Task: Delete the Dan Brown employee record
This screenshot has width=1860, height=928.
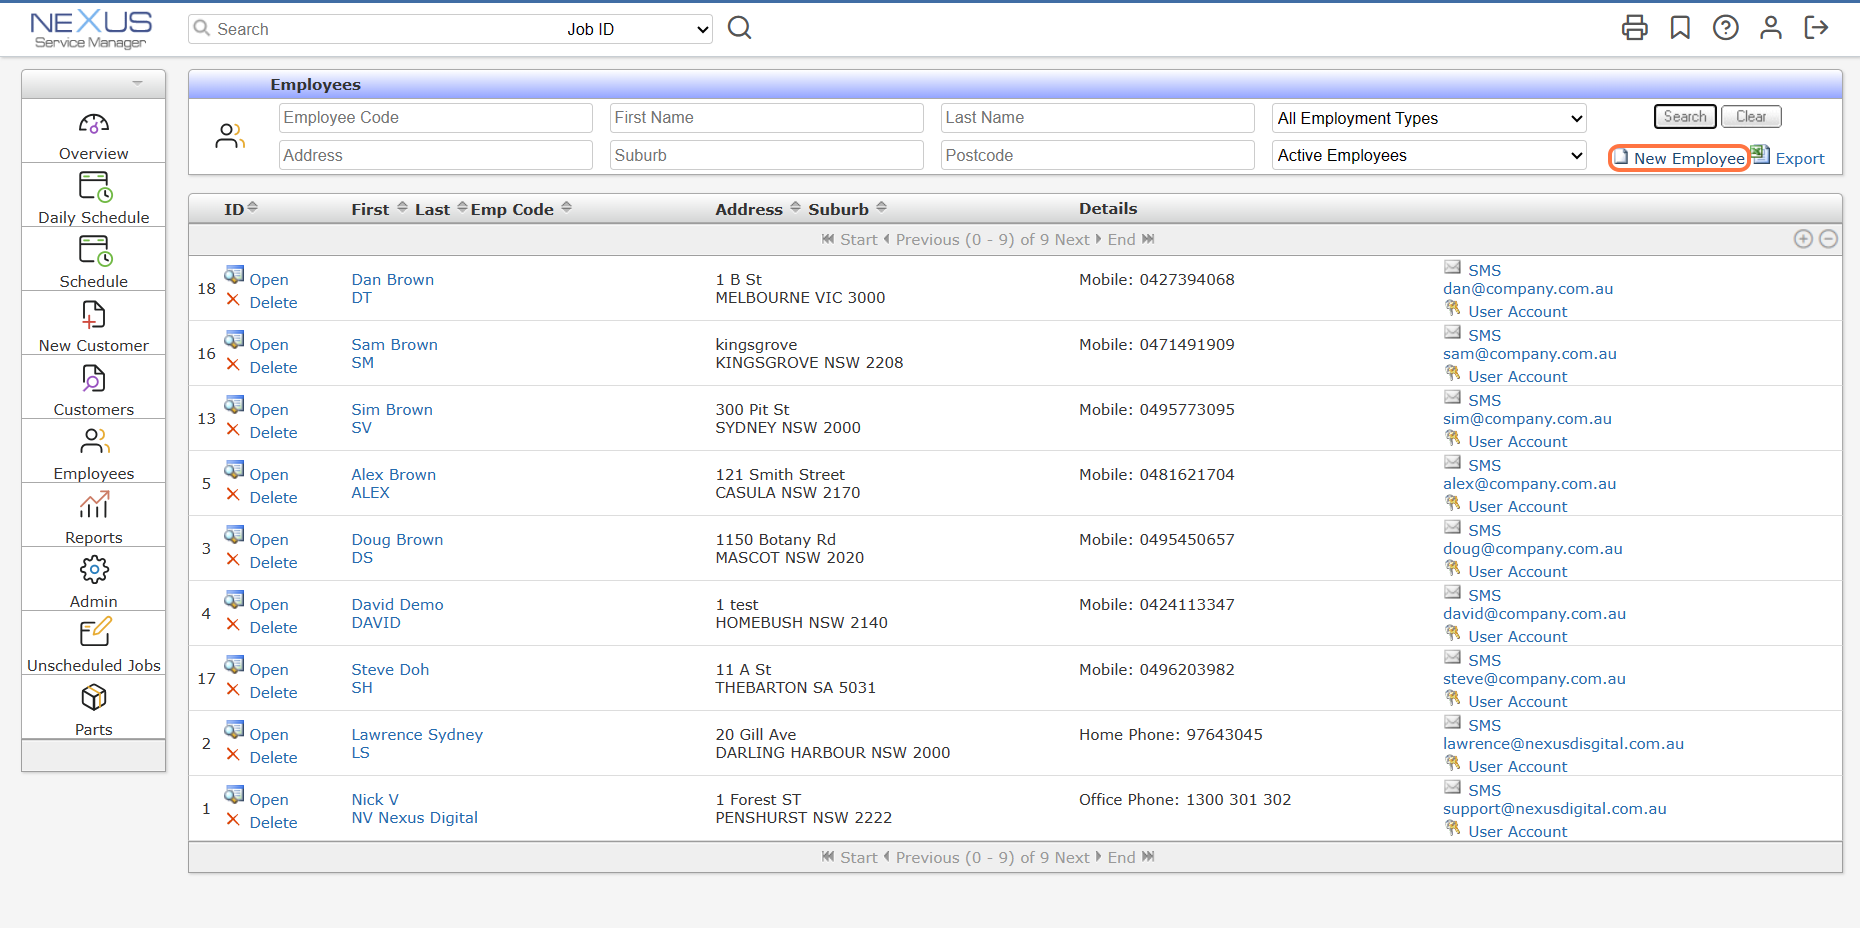Action: tap(273, 303)
